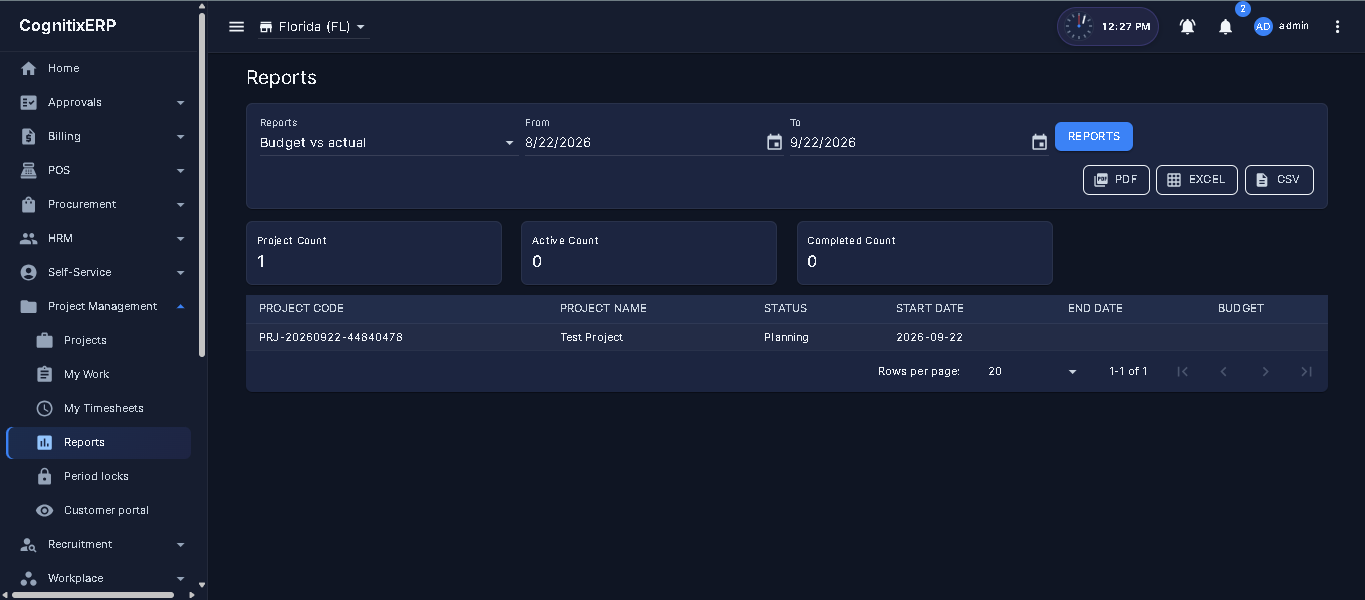The image size is (1365, 600).
Task: Click the AD admin avatar
Action: point(1263,27)
